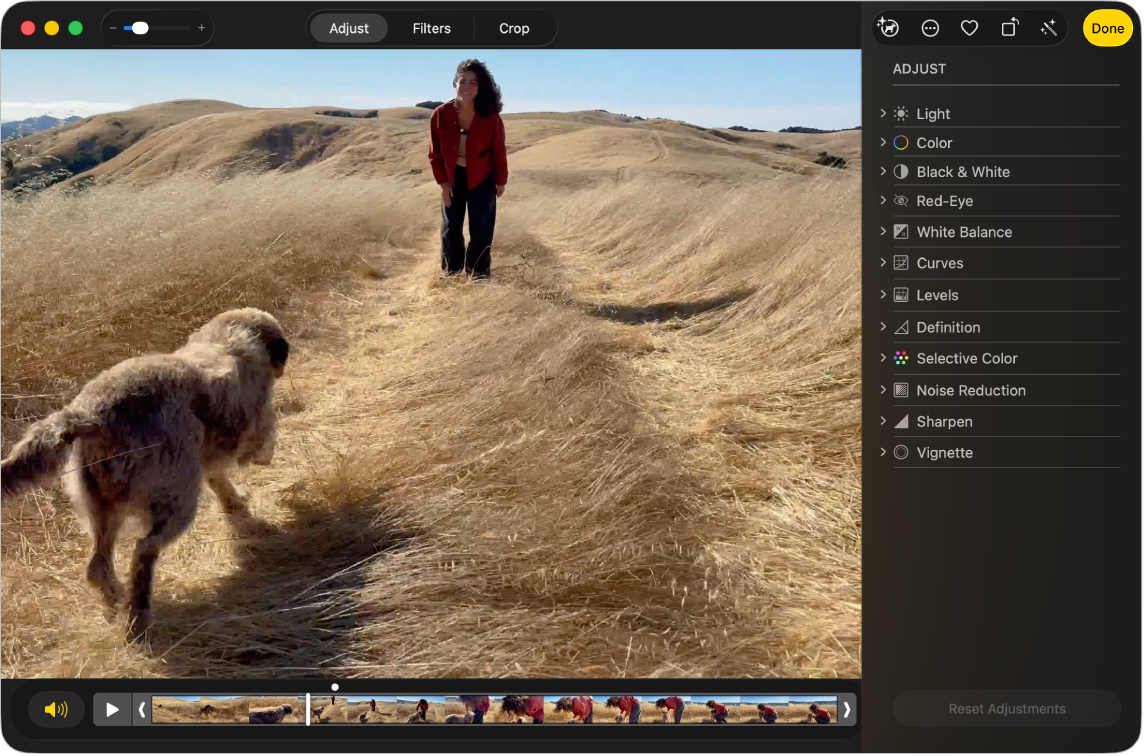Screen dimensions: 1146x756
Task: Expand the Curves adjustment section
Action: point(884,263)
